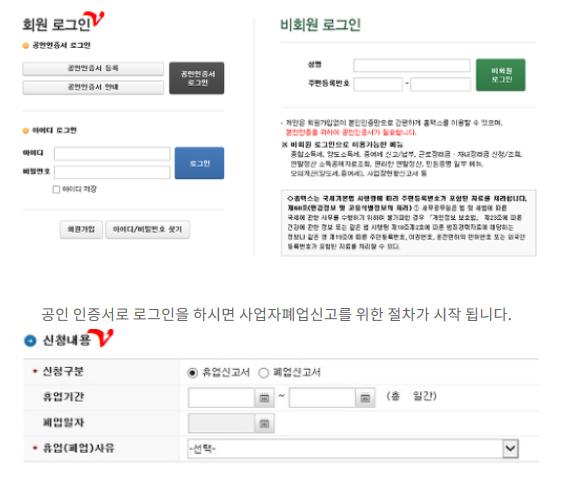Click the red notice text about 공인인증서
561x481 pixels.
351,133
